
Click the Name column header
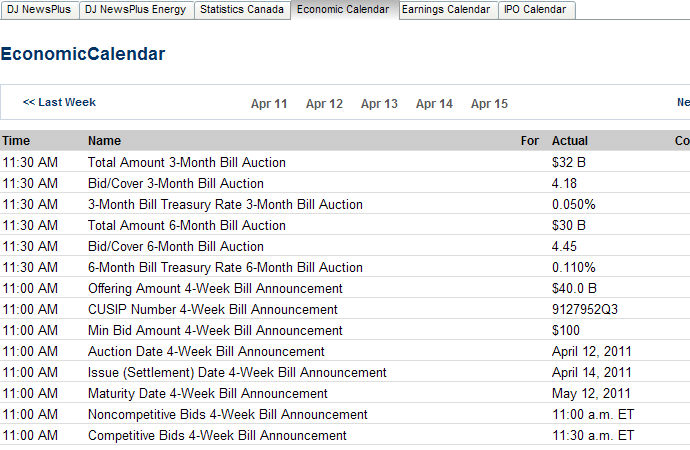point(104,141)
